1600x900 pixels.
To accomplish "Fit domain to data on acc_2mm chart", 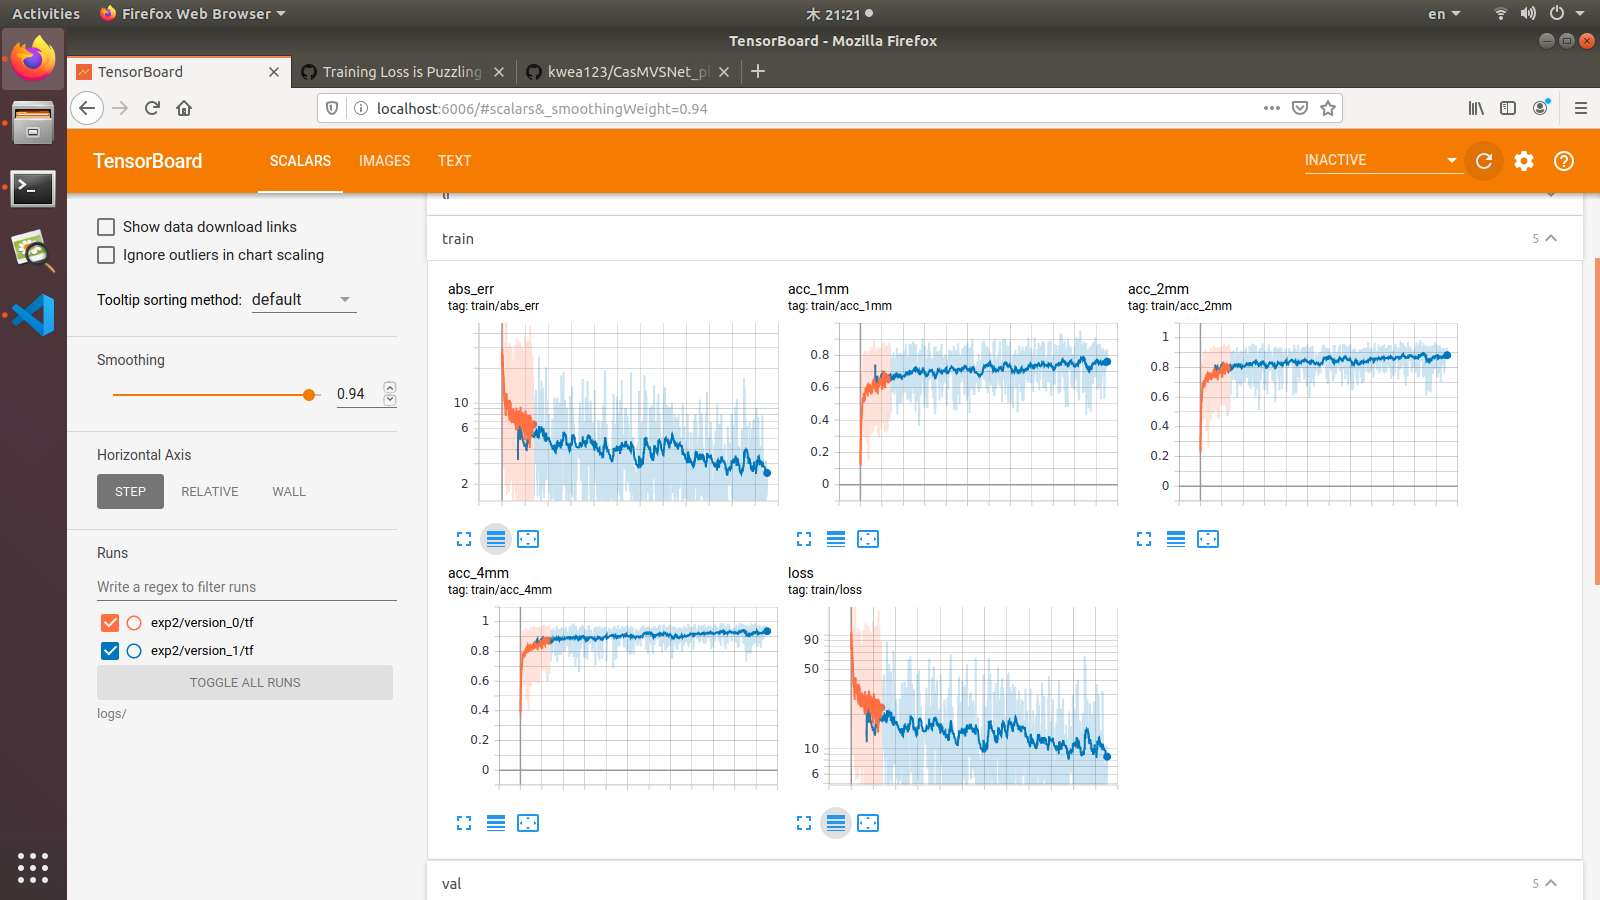I will (x=1208, y=539).
